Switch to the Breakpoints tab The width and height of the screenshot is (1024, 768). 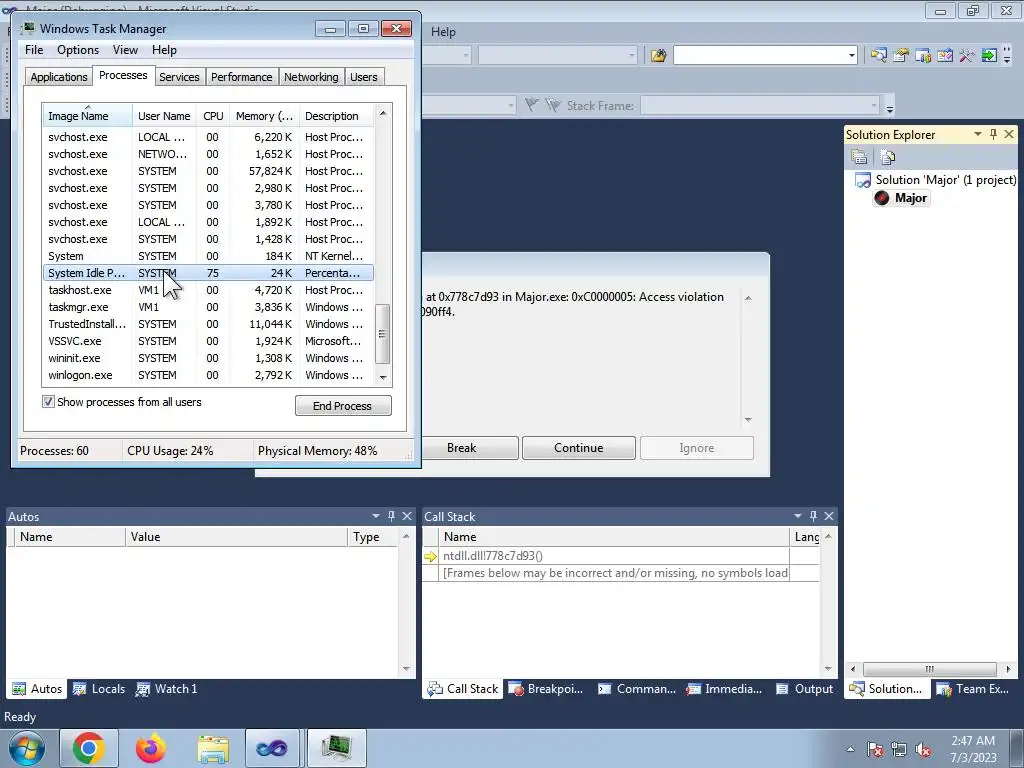[546, 689]
